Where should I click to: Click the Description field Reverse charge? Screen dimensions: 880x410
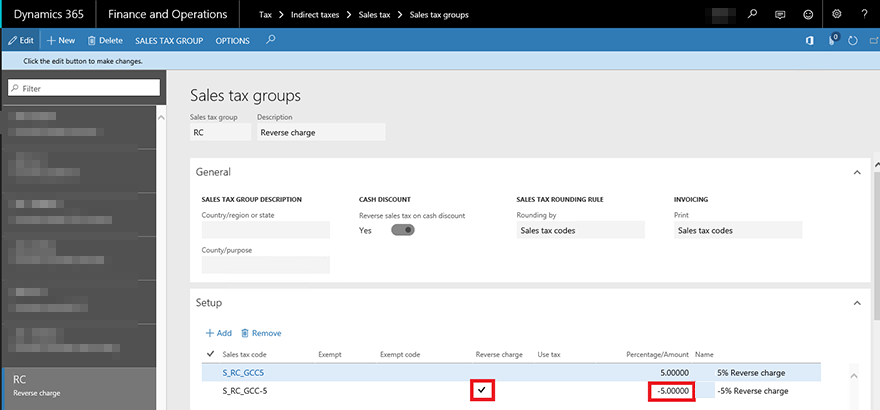[321, 132]
